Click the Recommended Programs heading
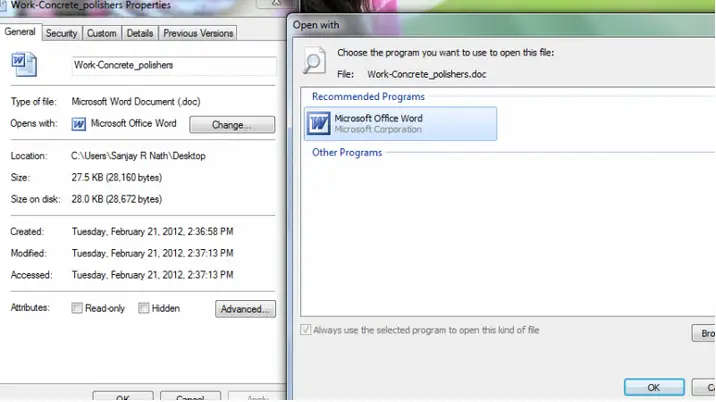716x402 pixels. (368, 96)
